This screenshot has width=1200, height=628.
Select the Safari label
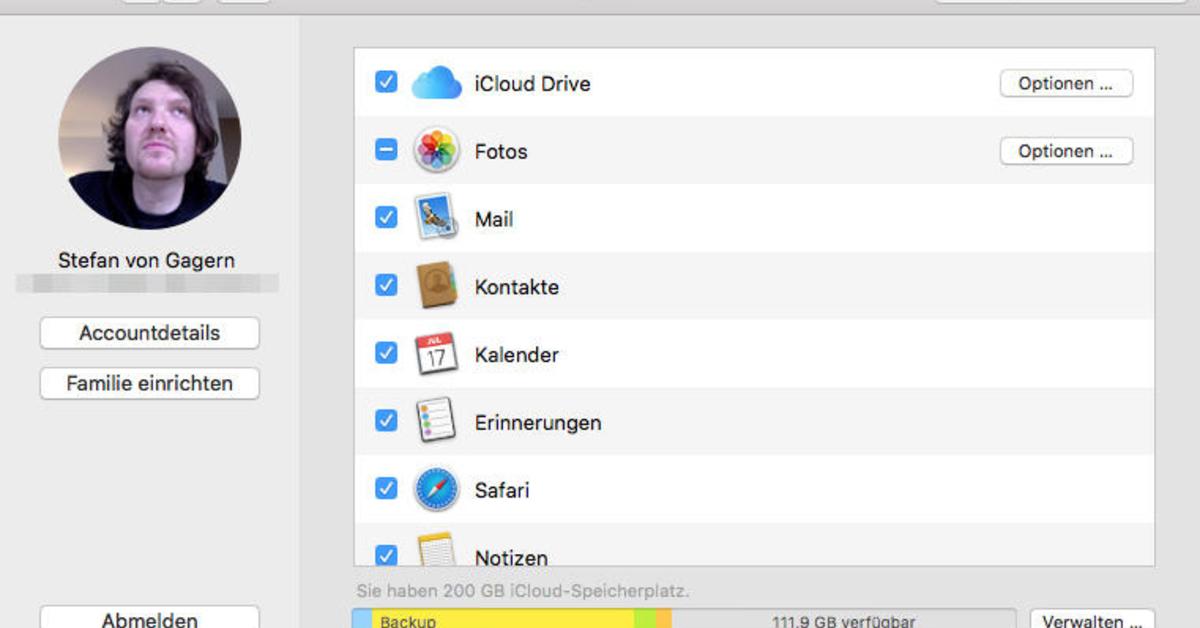502,491
